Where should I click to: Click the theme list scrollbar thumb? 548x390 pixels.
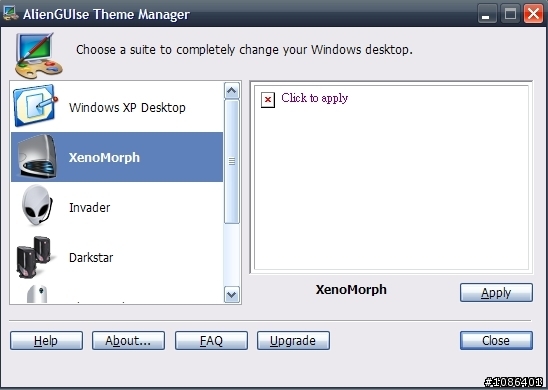click(x=232, y=161)
